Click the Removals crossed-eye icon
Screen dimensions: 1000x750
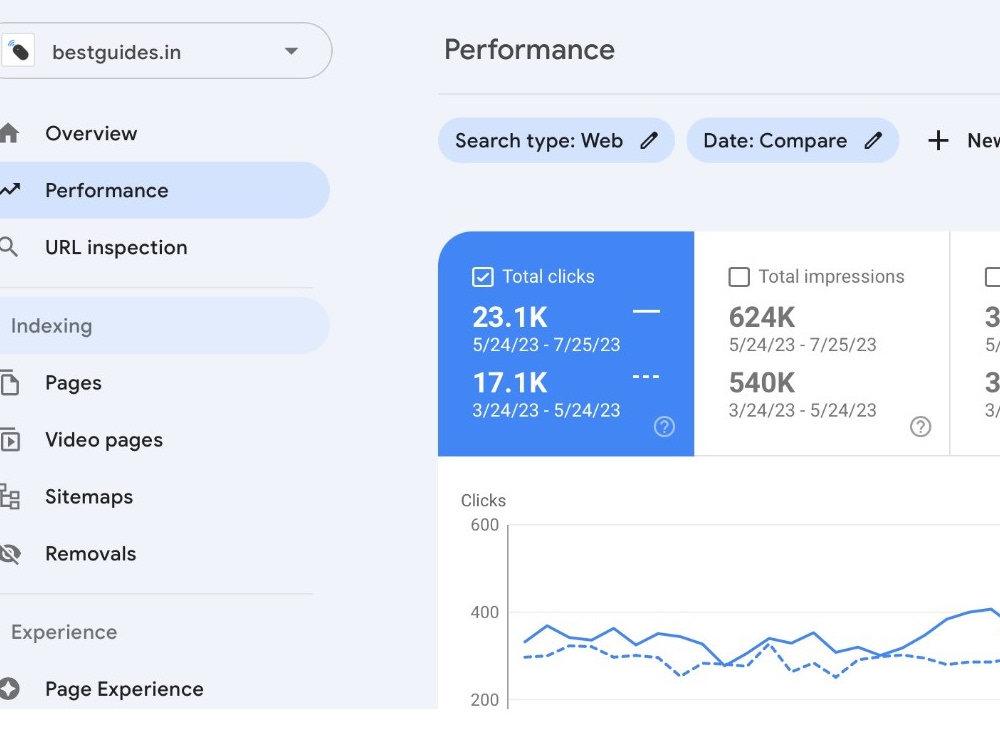click(10, 554)
